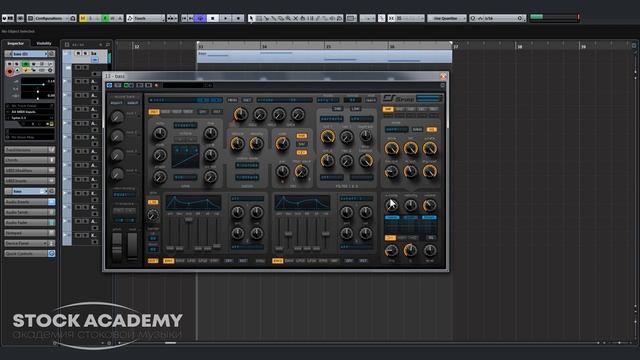Select the orange ENV1 tab at bottom
Image resolution: width=640 pixels, height=360 pixels.
[x=168, y=261]
